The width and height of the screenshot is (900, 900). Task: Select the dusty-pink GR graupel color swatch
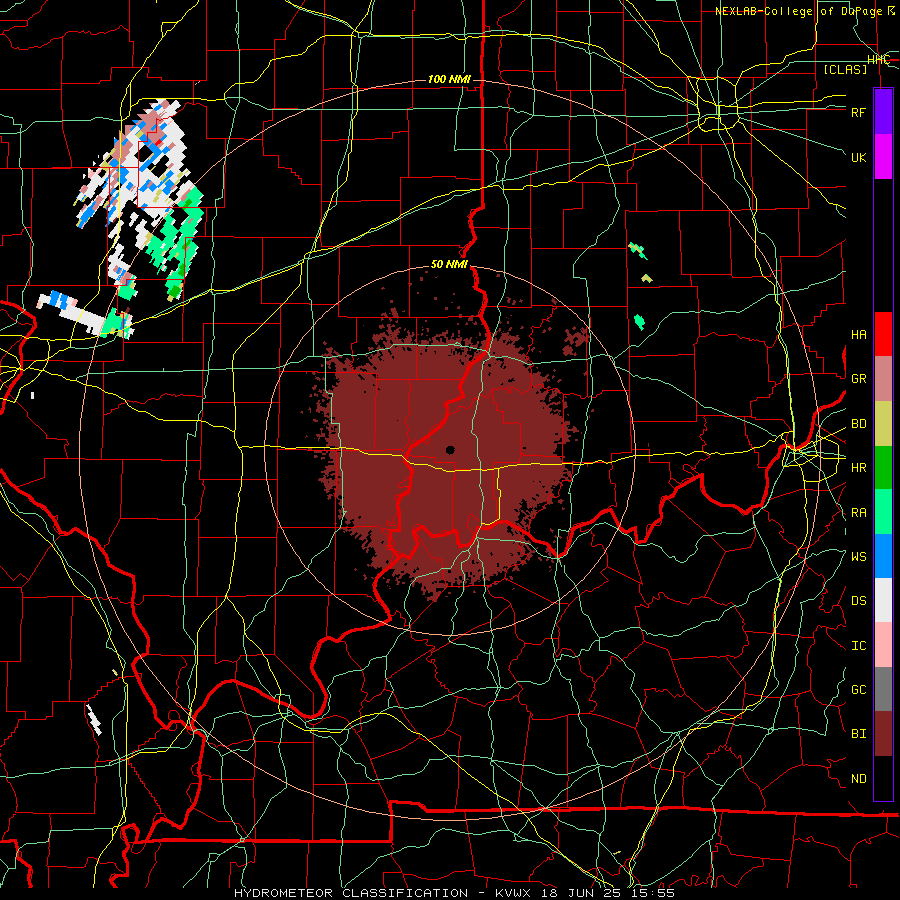click(x=883, y=378)
